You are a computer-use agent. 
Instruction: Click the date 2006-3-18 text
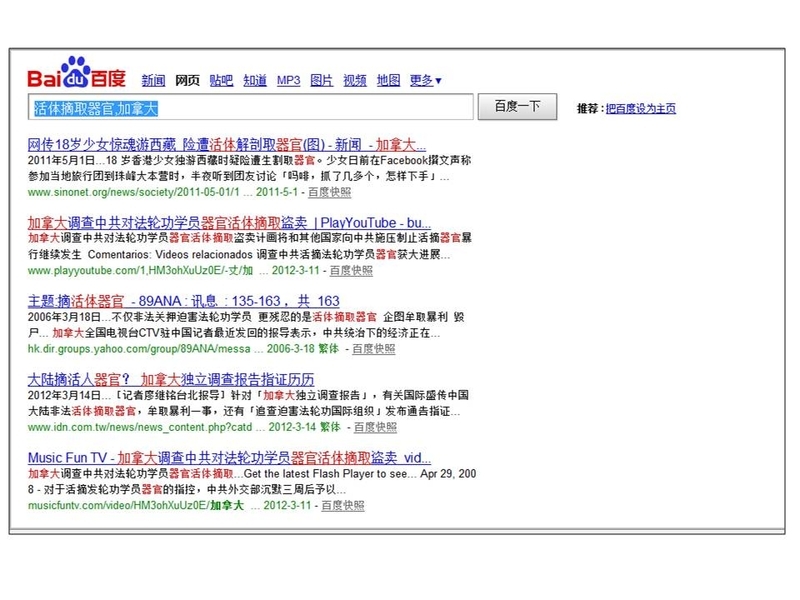coord(291,349)
